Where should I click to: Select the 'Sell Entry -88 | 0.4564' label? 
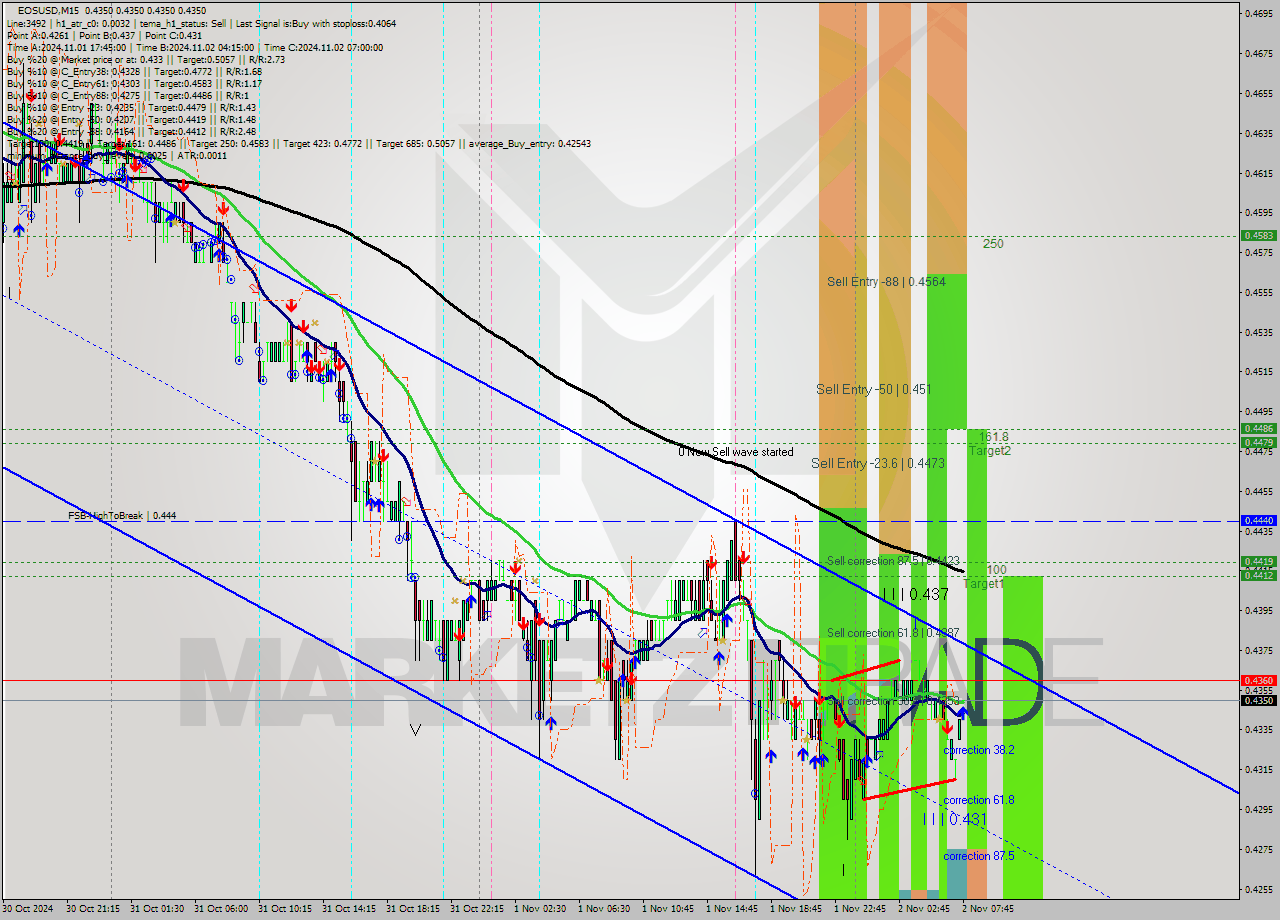click(x=886, y=282)
